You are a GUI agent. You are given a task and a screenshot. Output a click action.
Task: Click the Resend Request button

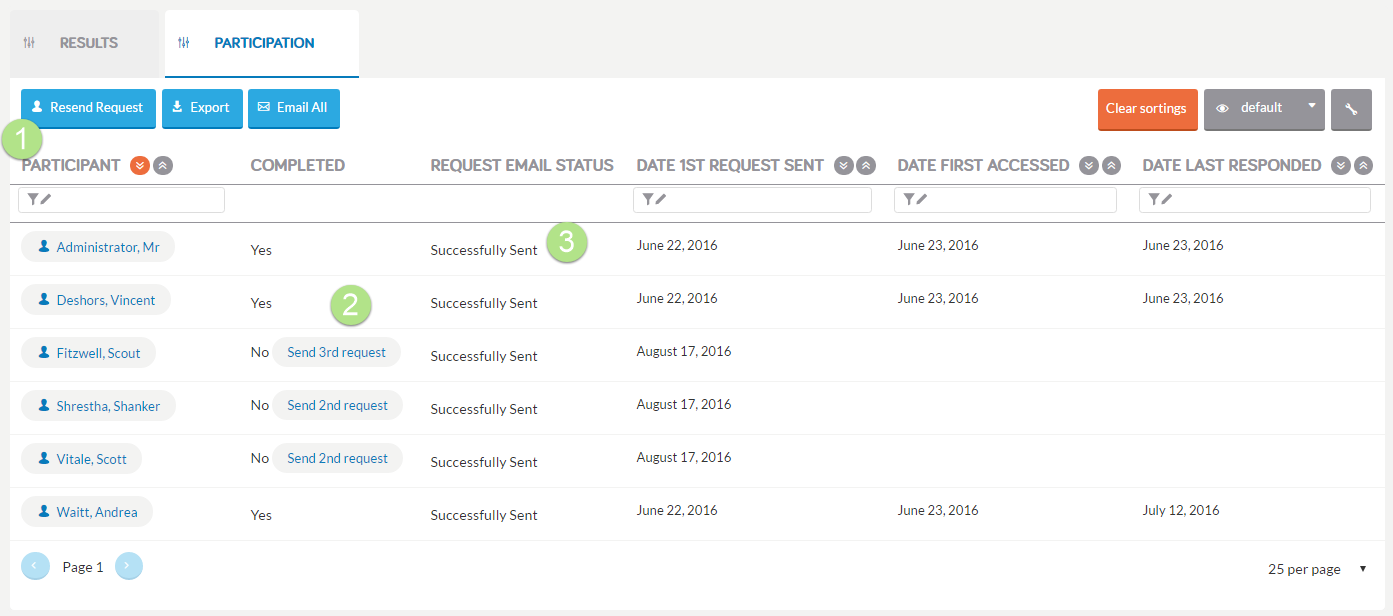click(88, 108)
